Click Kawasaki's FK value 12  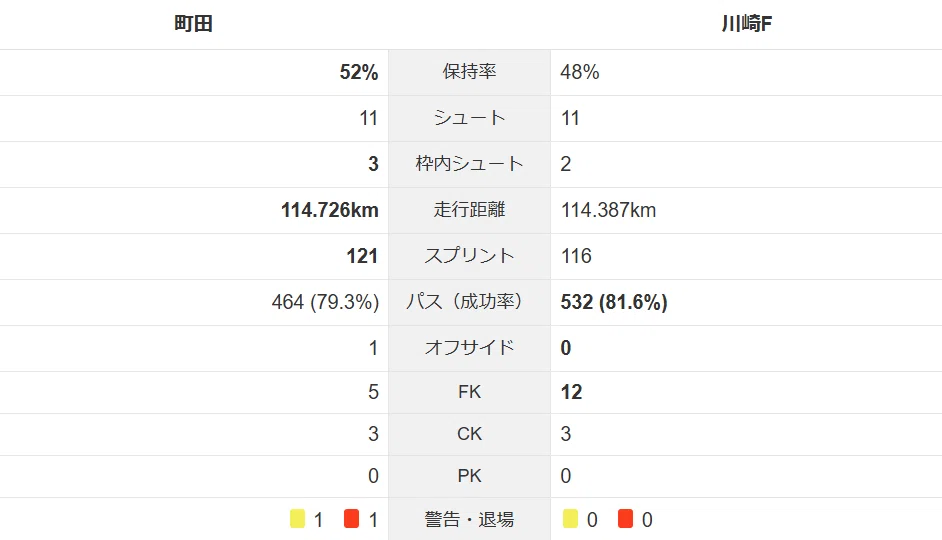tap(571, 392)
